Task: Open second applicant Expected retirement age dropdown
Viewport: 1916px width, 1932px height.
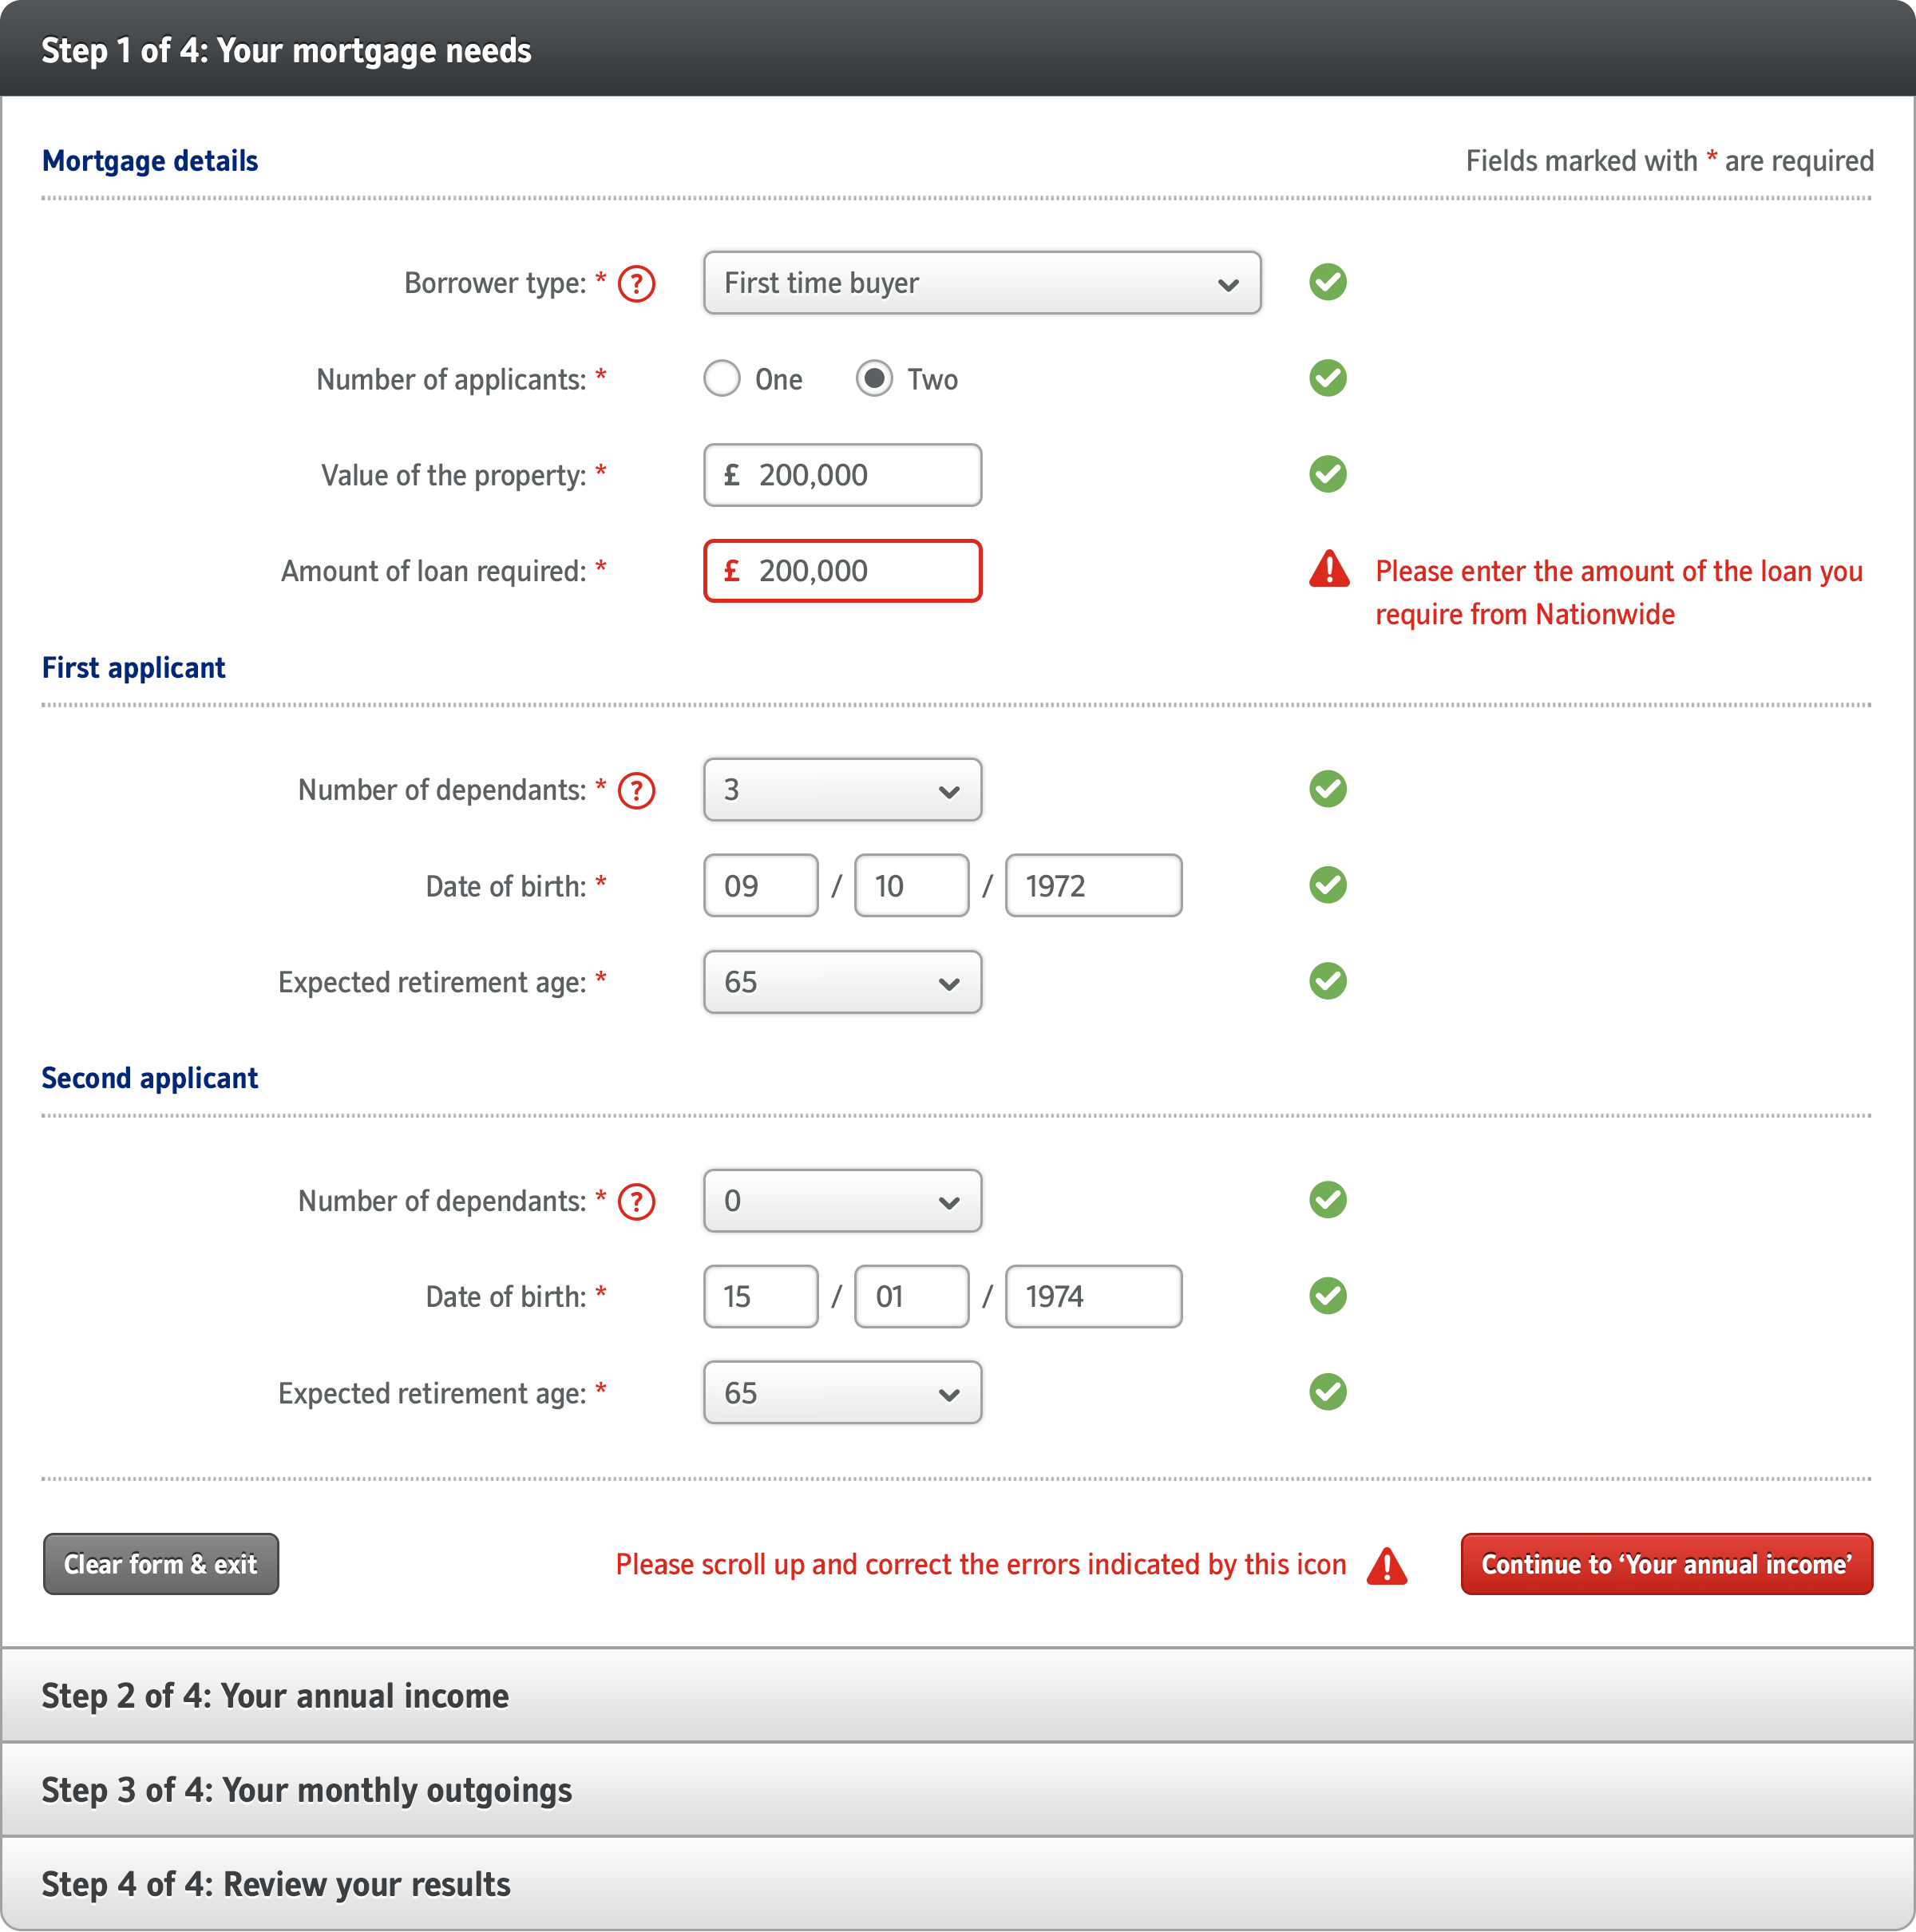Action: [x=842, y=1392]
